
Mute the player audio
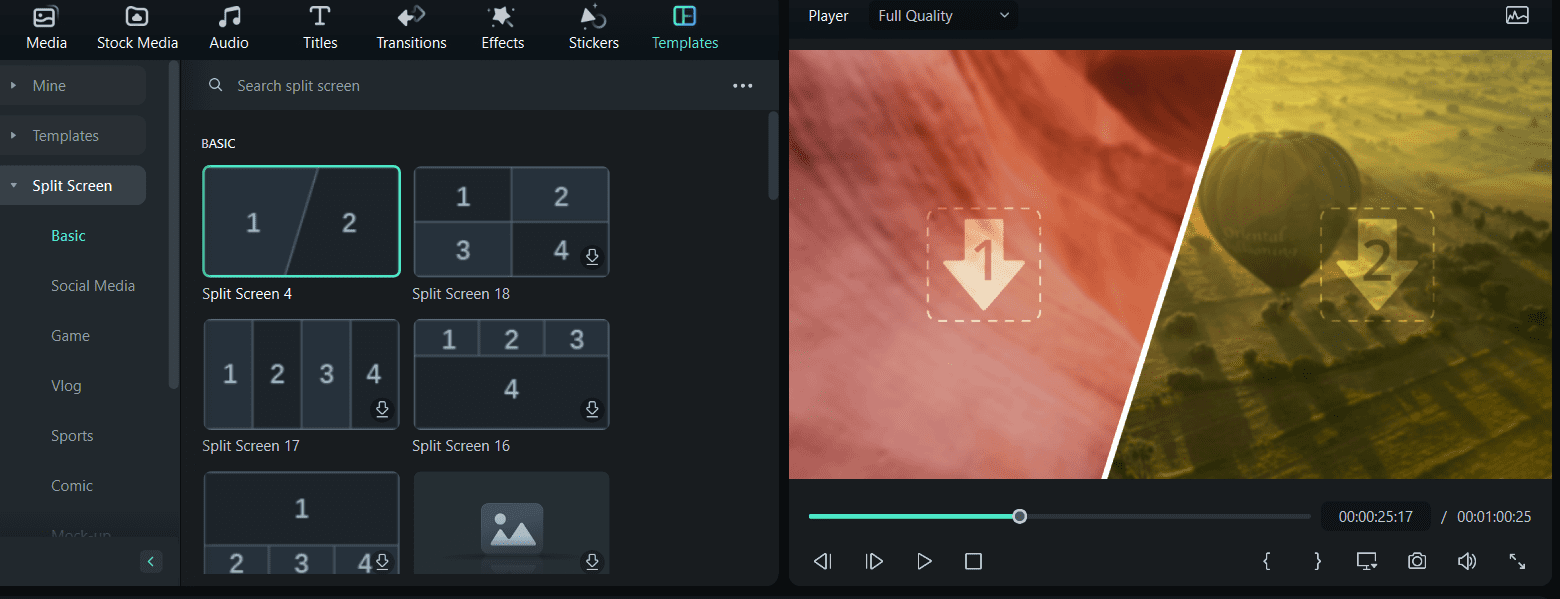point(1466,561)
